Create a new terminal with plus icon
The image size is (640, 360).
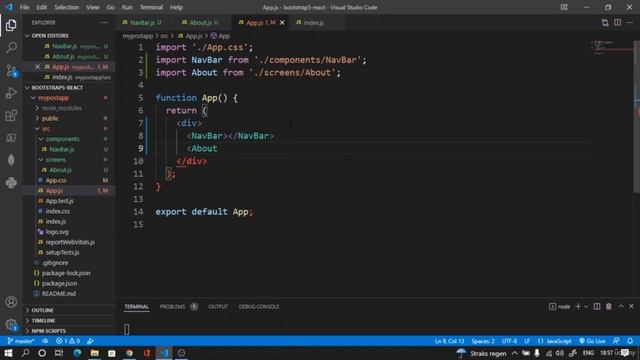(x=578, y=306)
